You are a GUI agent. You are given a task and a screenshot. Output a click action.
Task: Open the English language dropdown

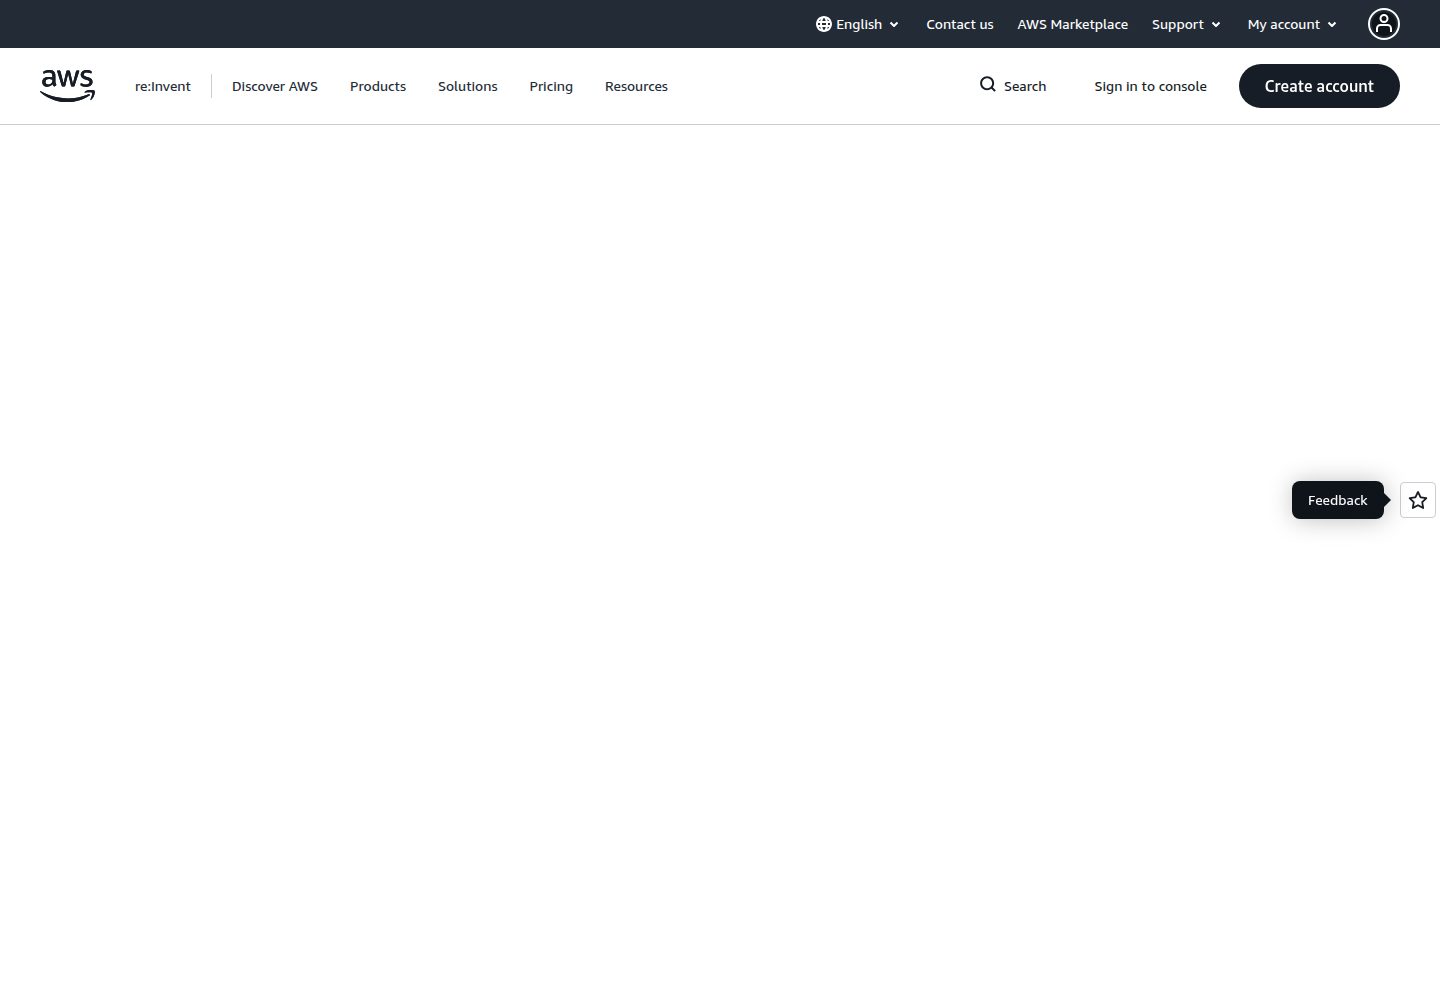click(858, 24)
